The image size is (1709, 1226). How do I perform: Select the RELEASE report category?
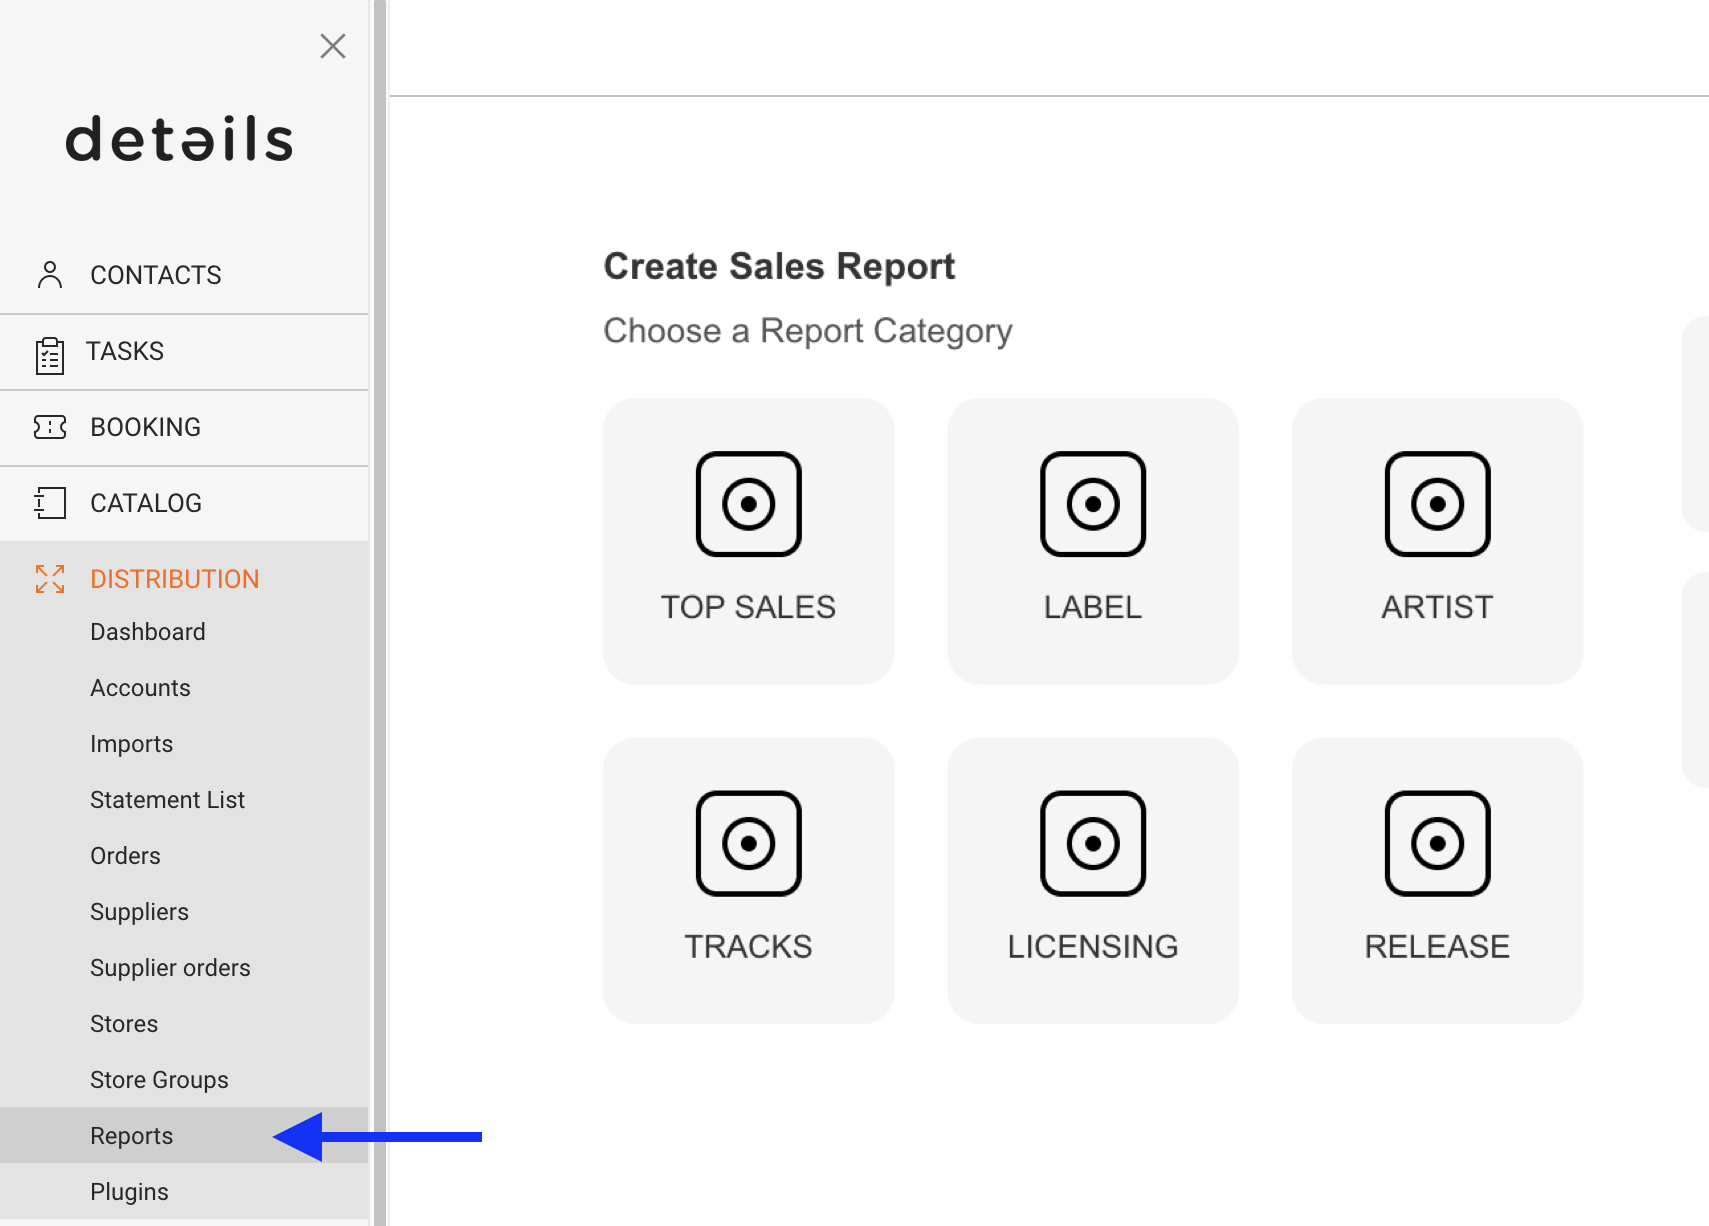pyautogui.click(x=1437, y=880)
